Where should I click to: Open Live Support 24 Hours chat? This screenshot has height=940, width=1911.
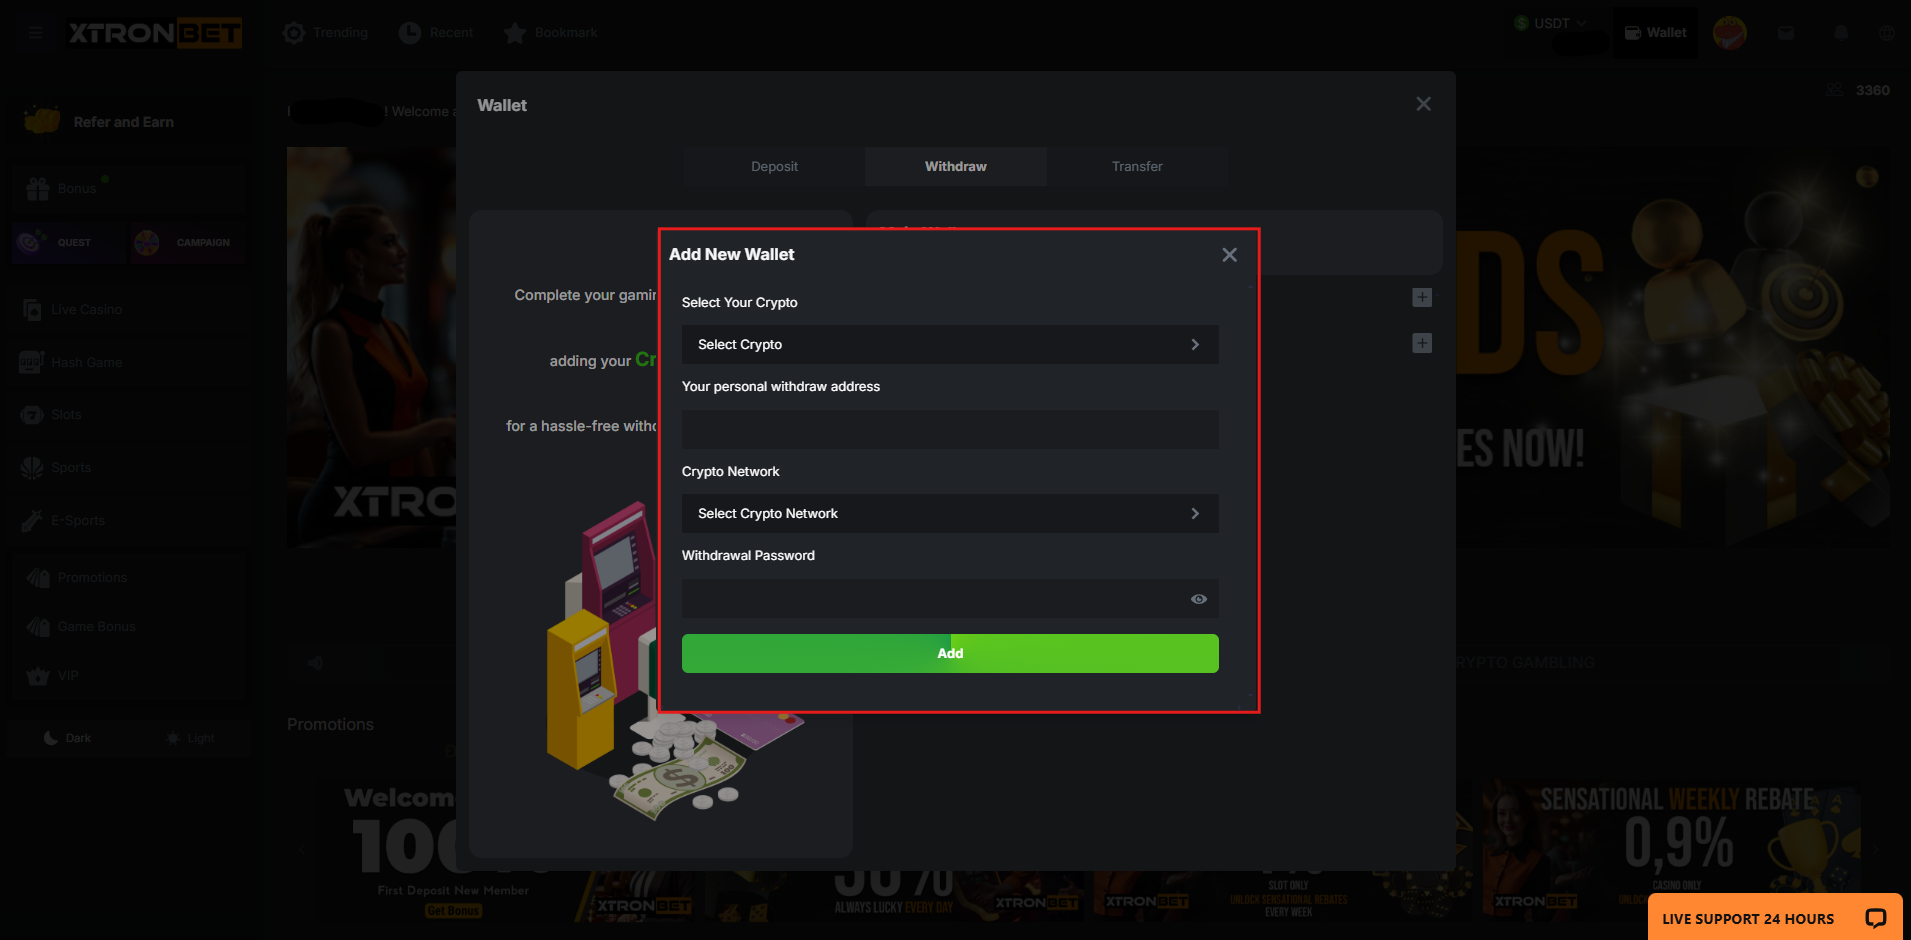(x=1773, y=918)
